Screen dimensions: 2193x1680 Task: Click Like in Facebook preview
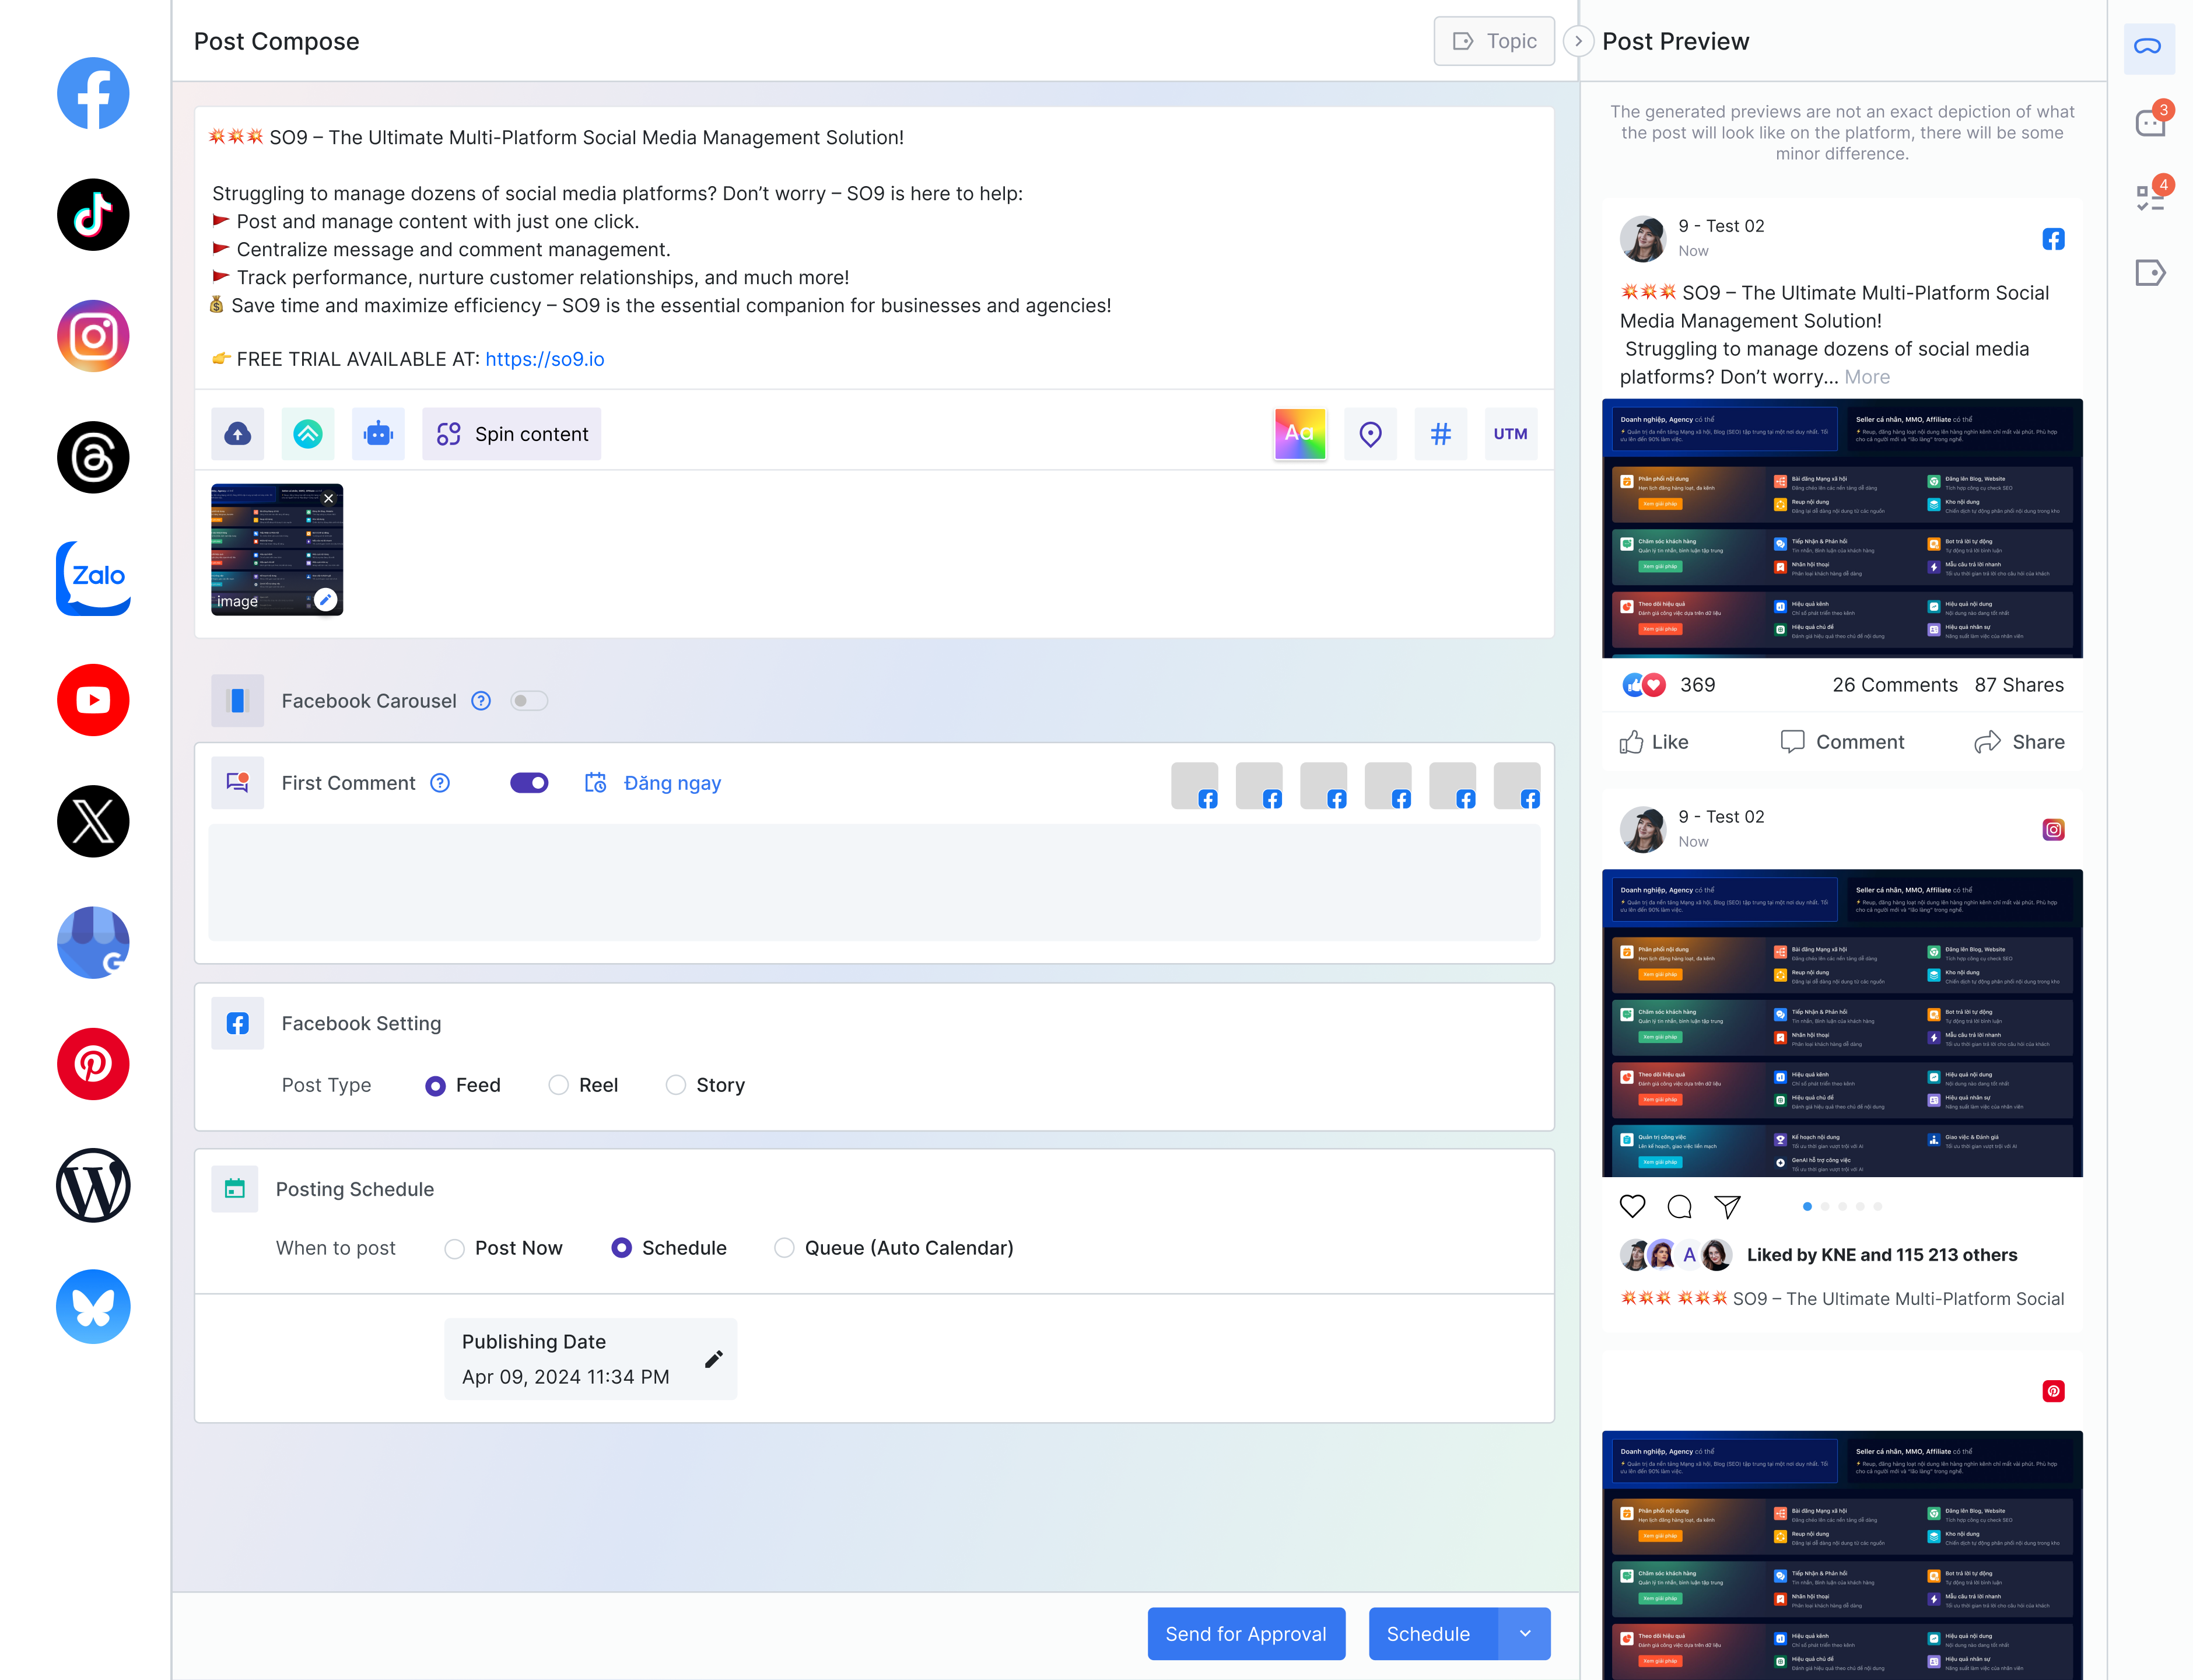(1654, 742)
